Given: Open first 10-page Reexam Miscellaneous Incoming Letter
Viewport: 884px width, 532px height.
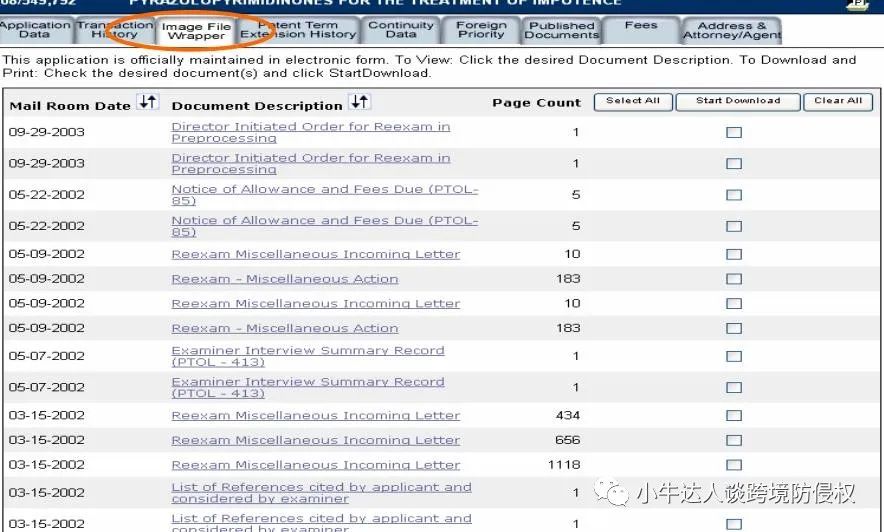Looking at the screenshot, I should point(316,255).
